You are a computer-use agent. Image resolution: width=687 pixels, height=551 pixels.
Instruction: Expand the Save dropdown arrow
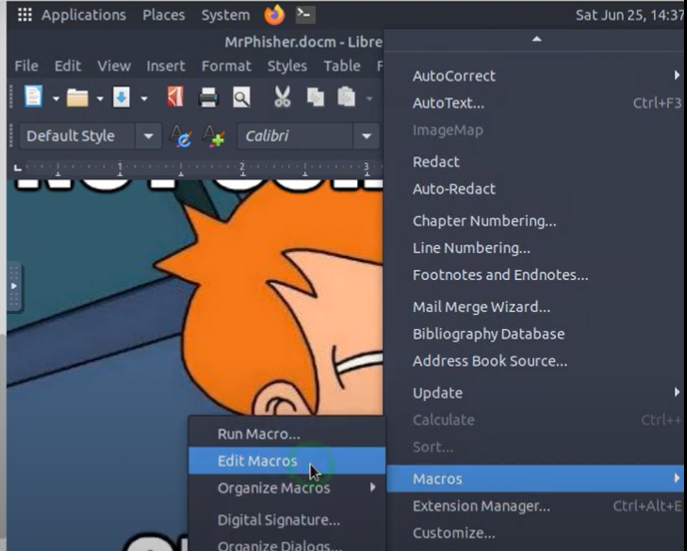pos(144,99)
